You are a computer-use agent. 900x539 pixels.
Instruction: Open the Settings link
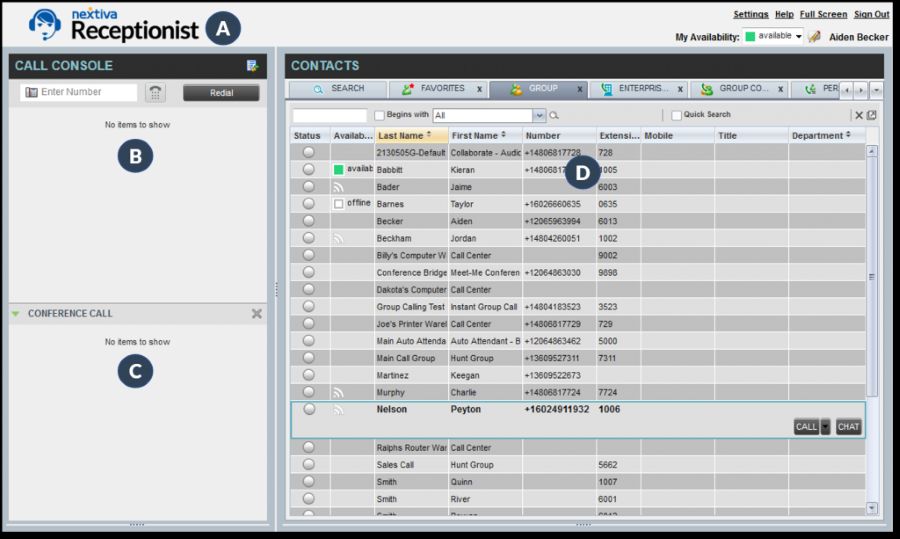tap(751, 14)
